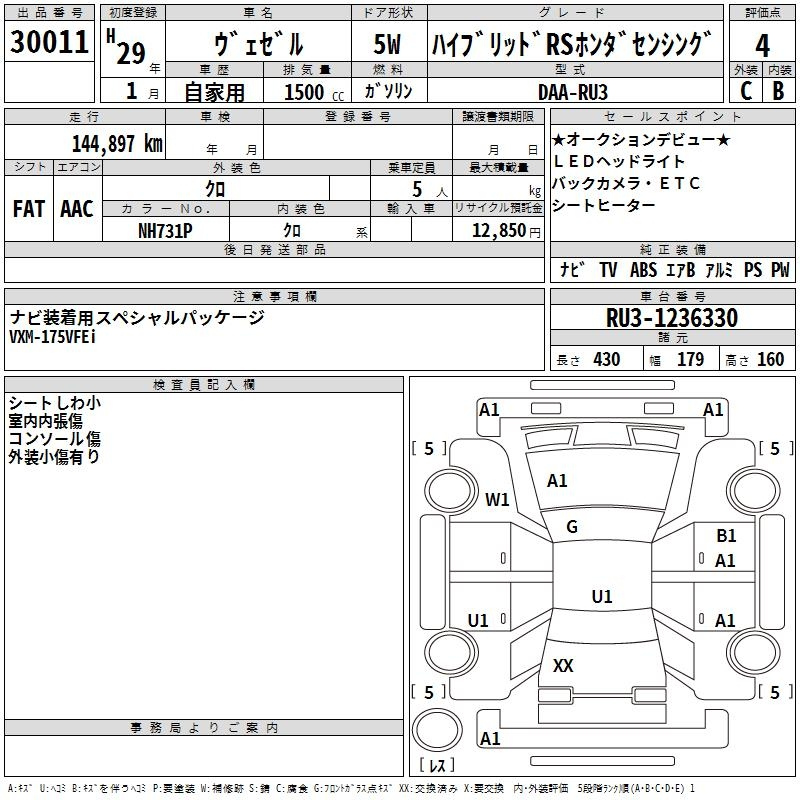Click the PW equipment entry

tap(780, 269)
